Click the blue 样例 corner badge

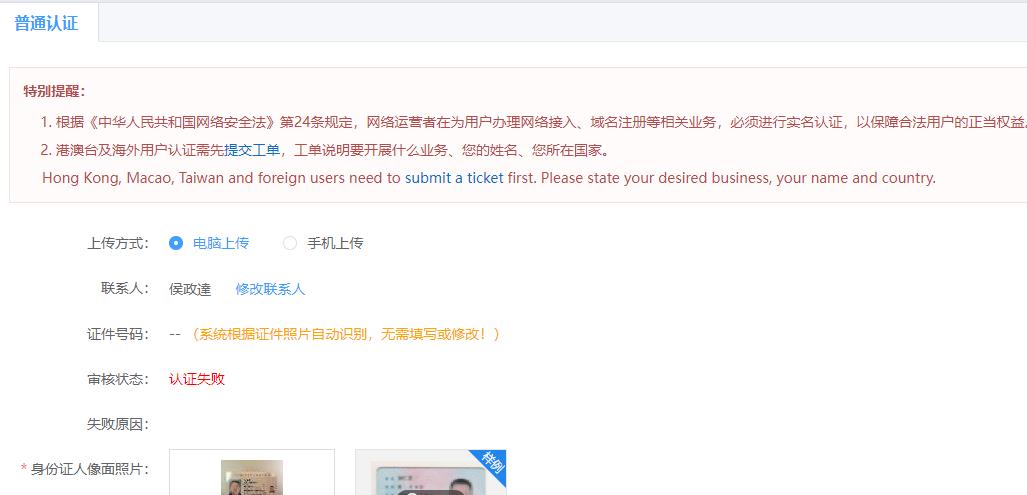[x=491, y=462]
